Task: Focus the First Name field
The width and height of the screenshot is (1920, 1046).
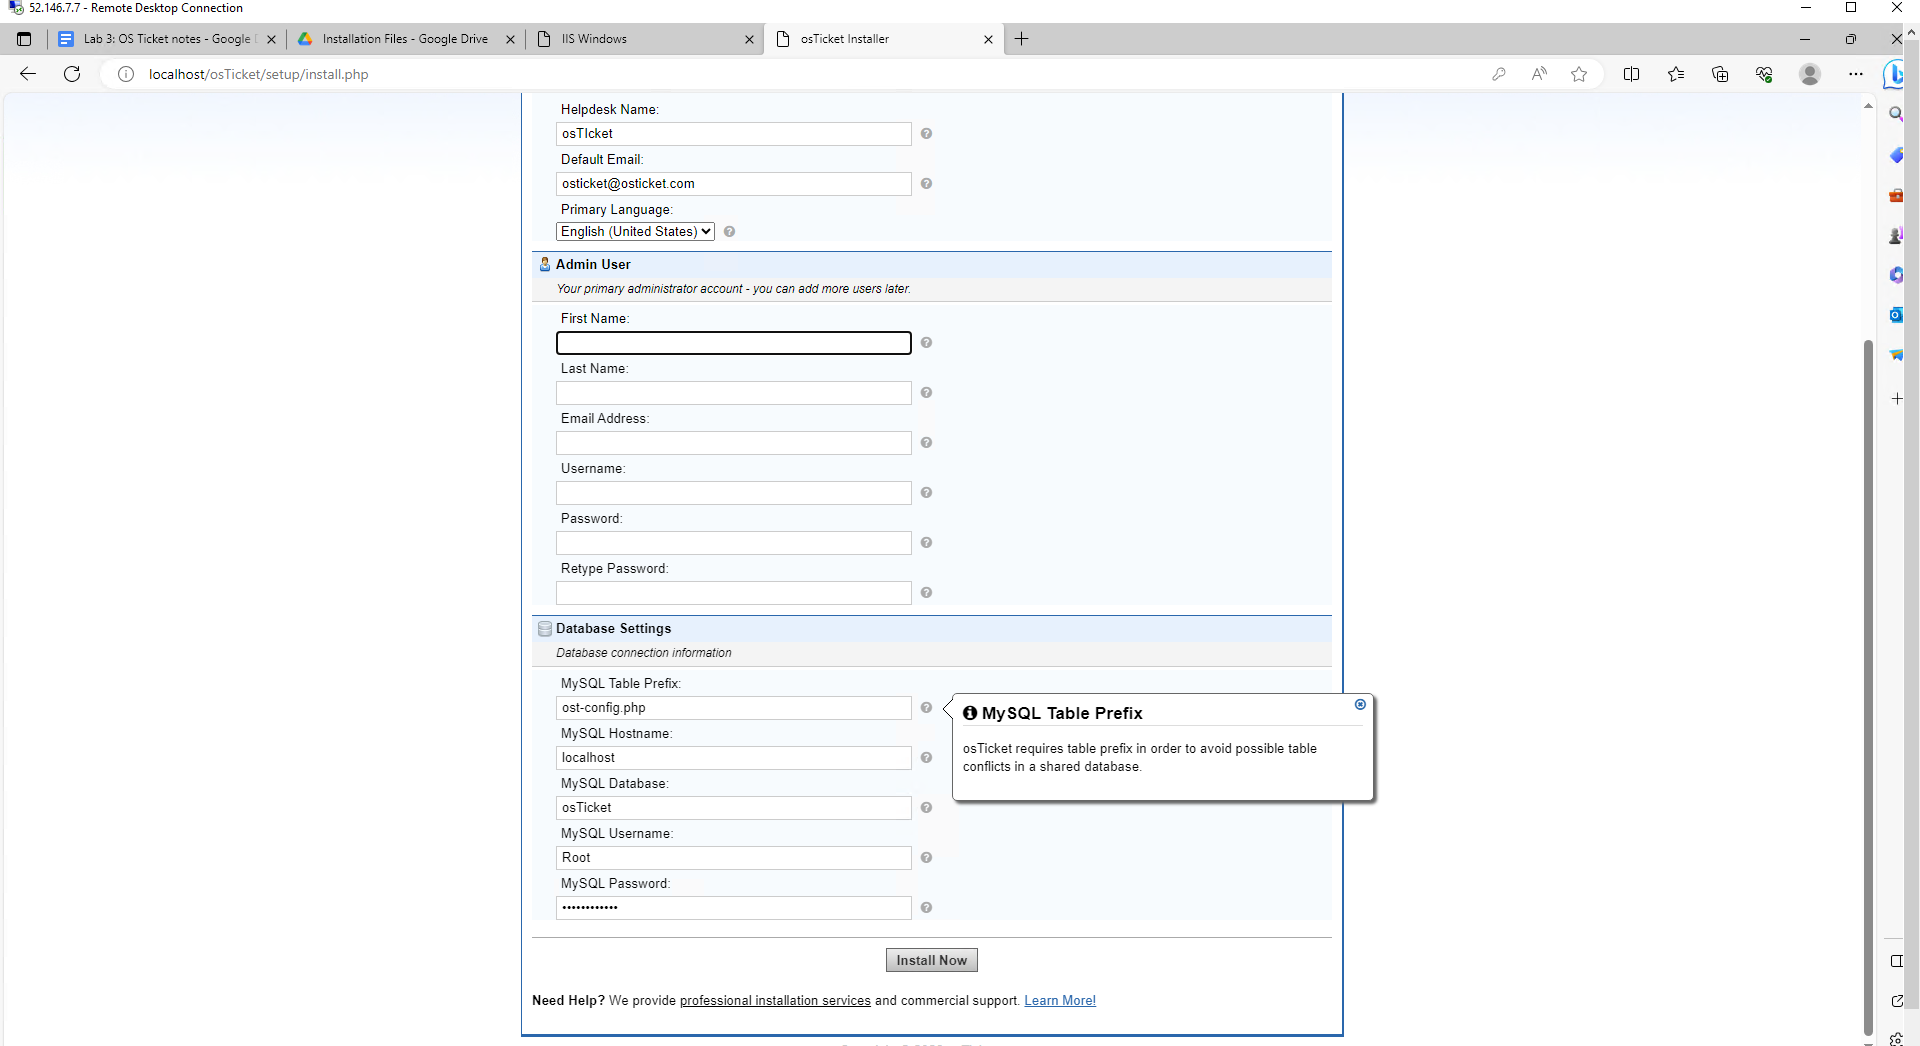Action: click(x=733, y=343)
